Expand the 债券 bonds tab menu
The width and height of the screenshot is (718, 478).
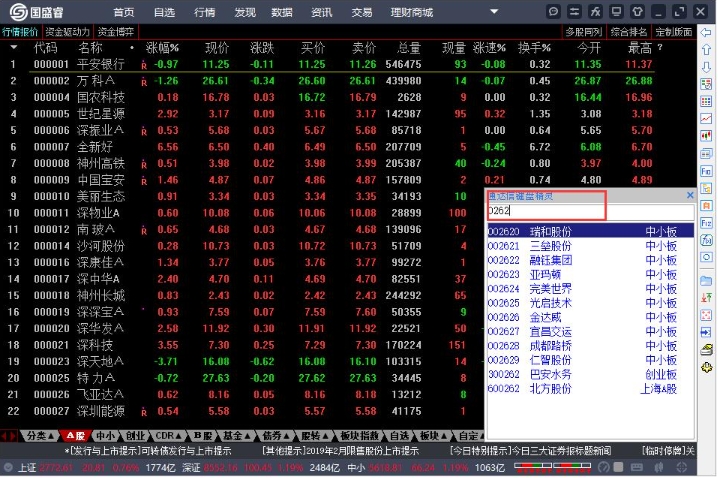(x=276, y=435)
